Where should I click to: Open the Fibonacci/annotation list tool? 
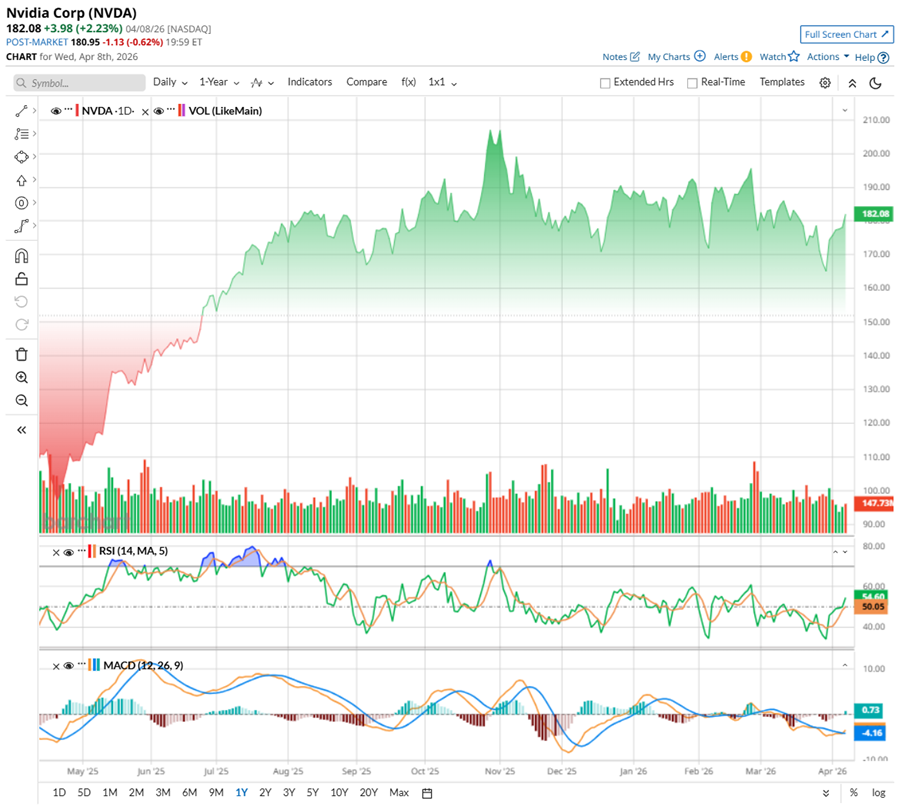[21, 134]
